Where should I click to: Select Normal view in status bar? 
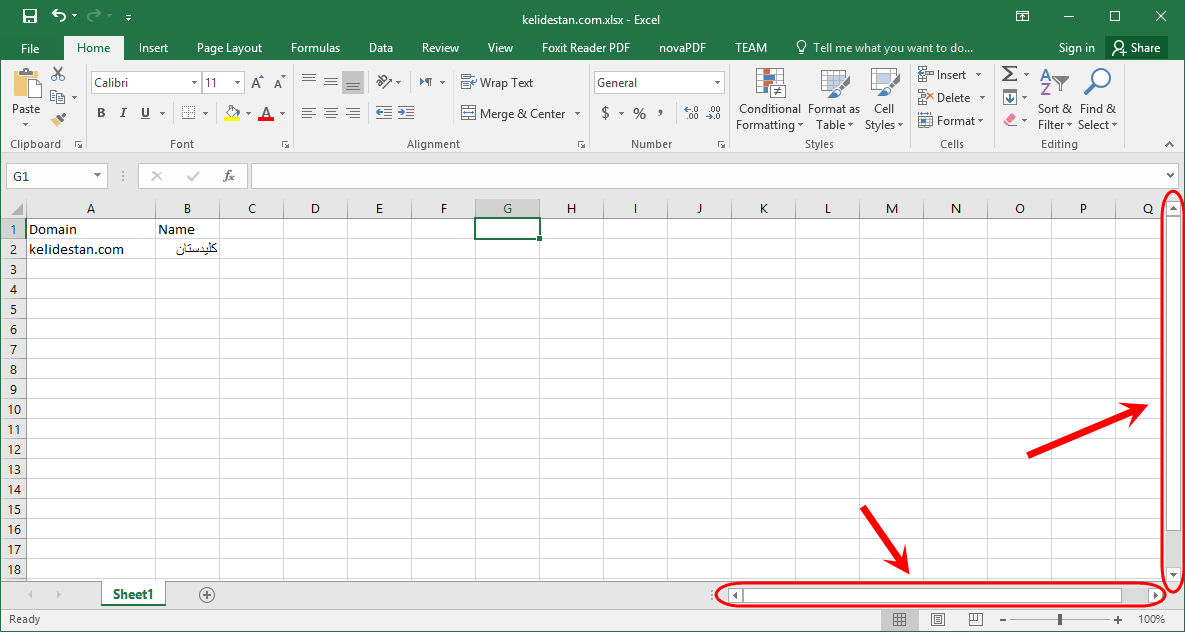click(899, 619)
